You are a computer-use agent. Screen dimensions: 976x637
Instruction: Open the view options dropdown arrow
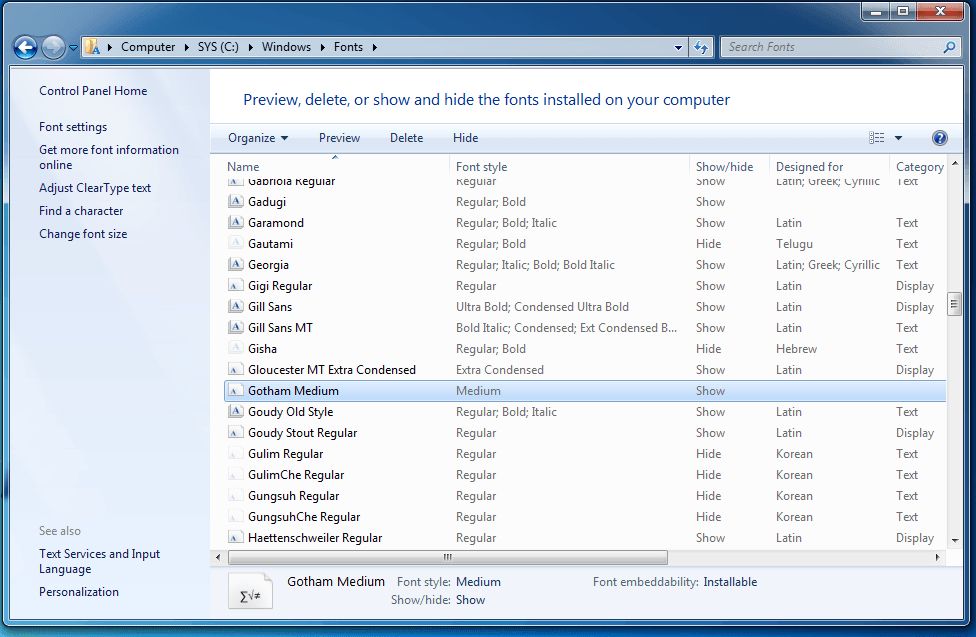coord(898,138)
